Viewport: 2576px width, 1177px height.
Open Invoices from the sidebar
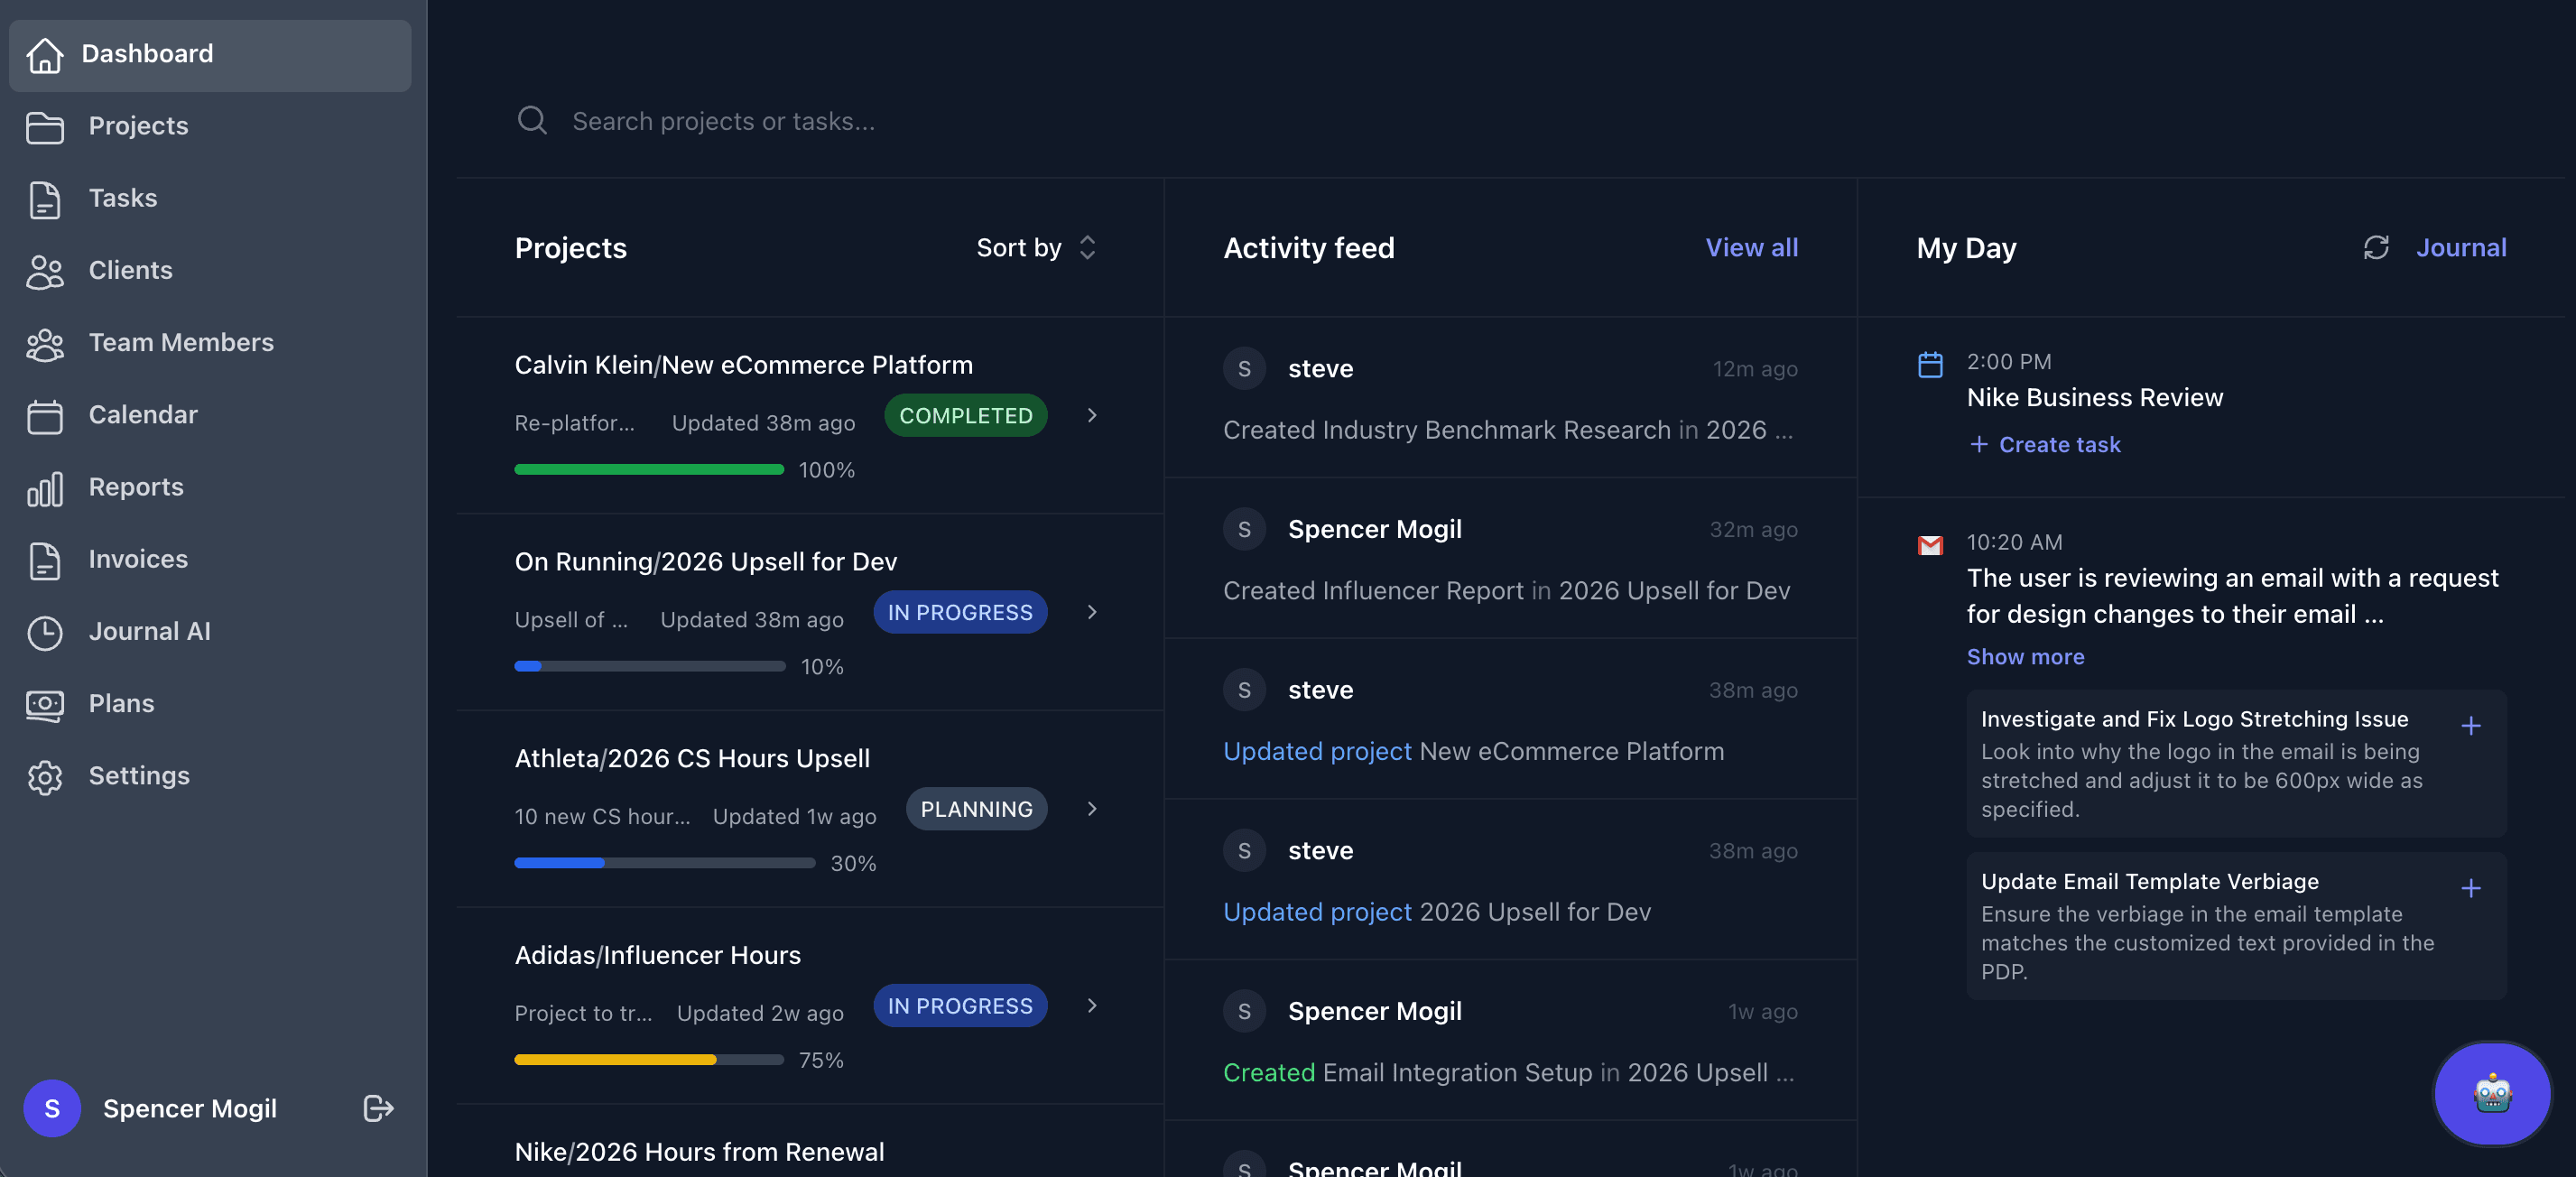tap(137, 559)
